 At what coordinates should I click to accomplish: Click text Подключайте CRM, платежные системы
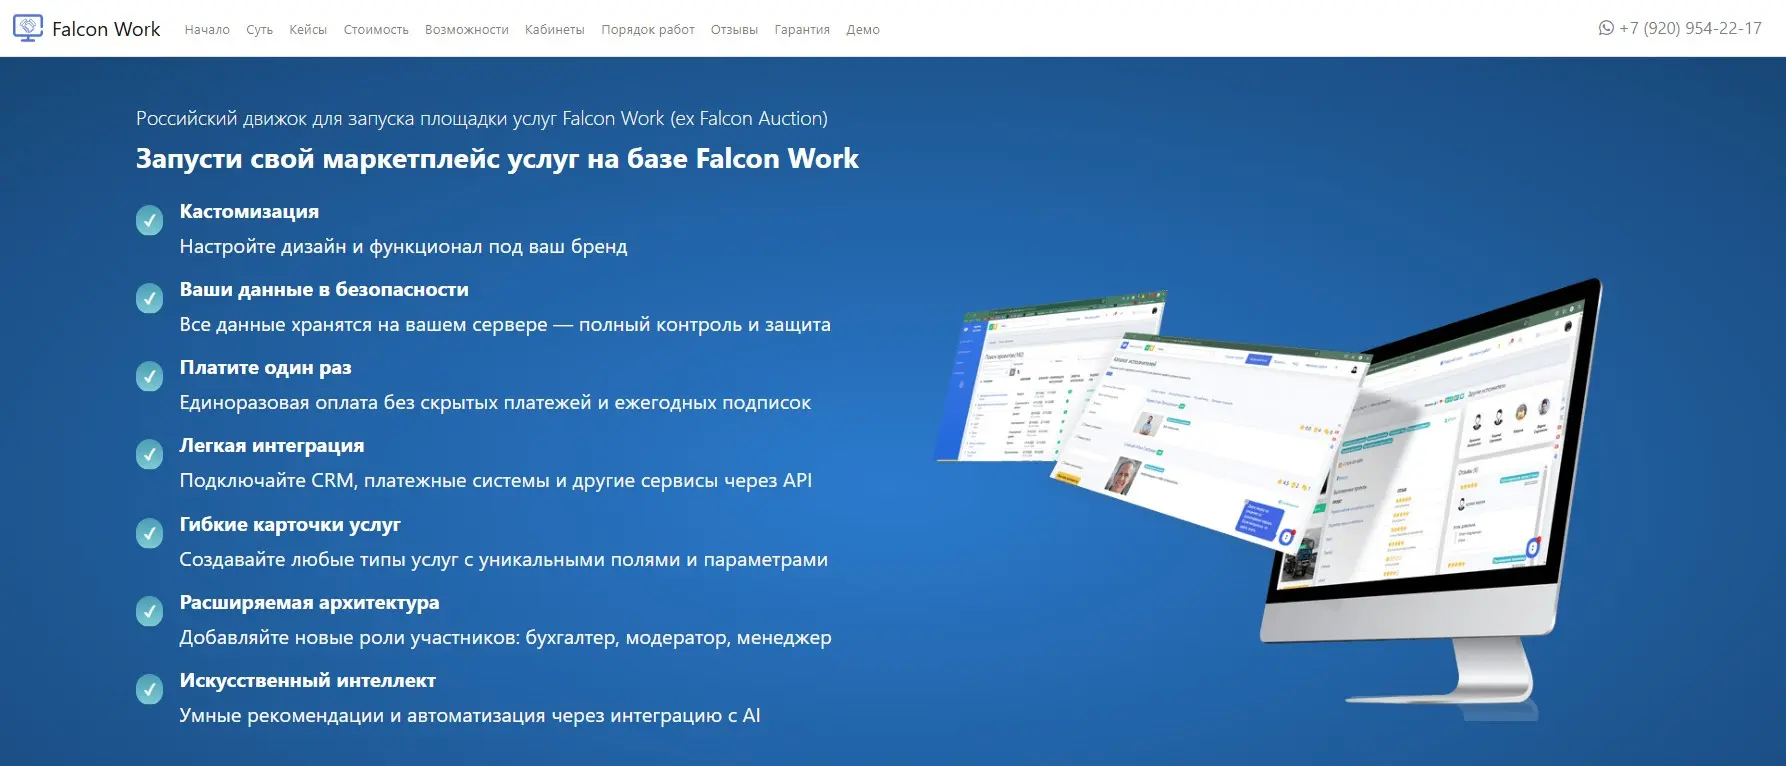point(495,480)
